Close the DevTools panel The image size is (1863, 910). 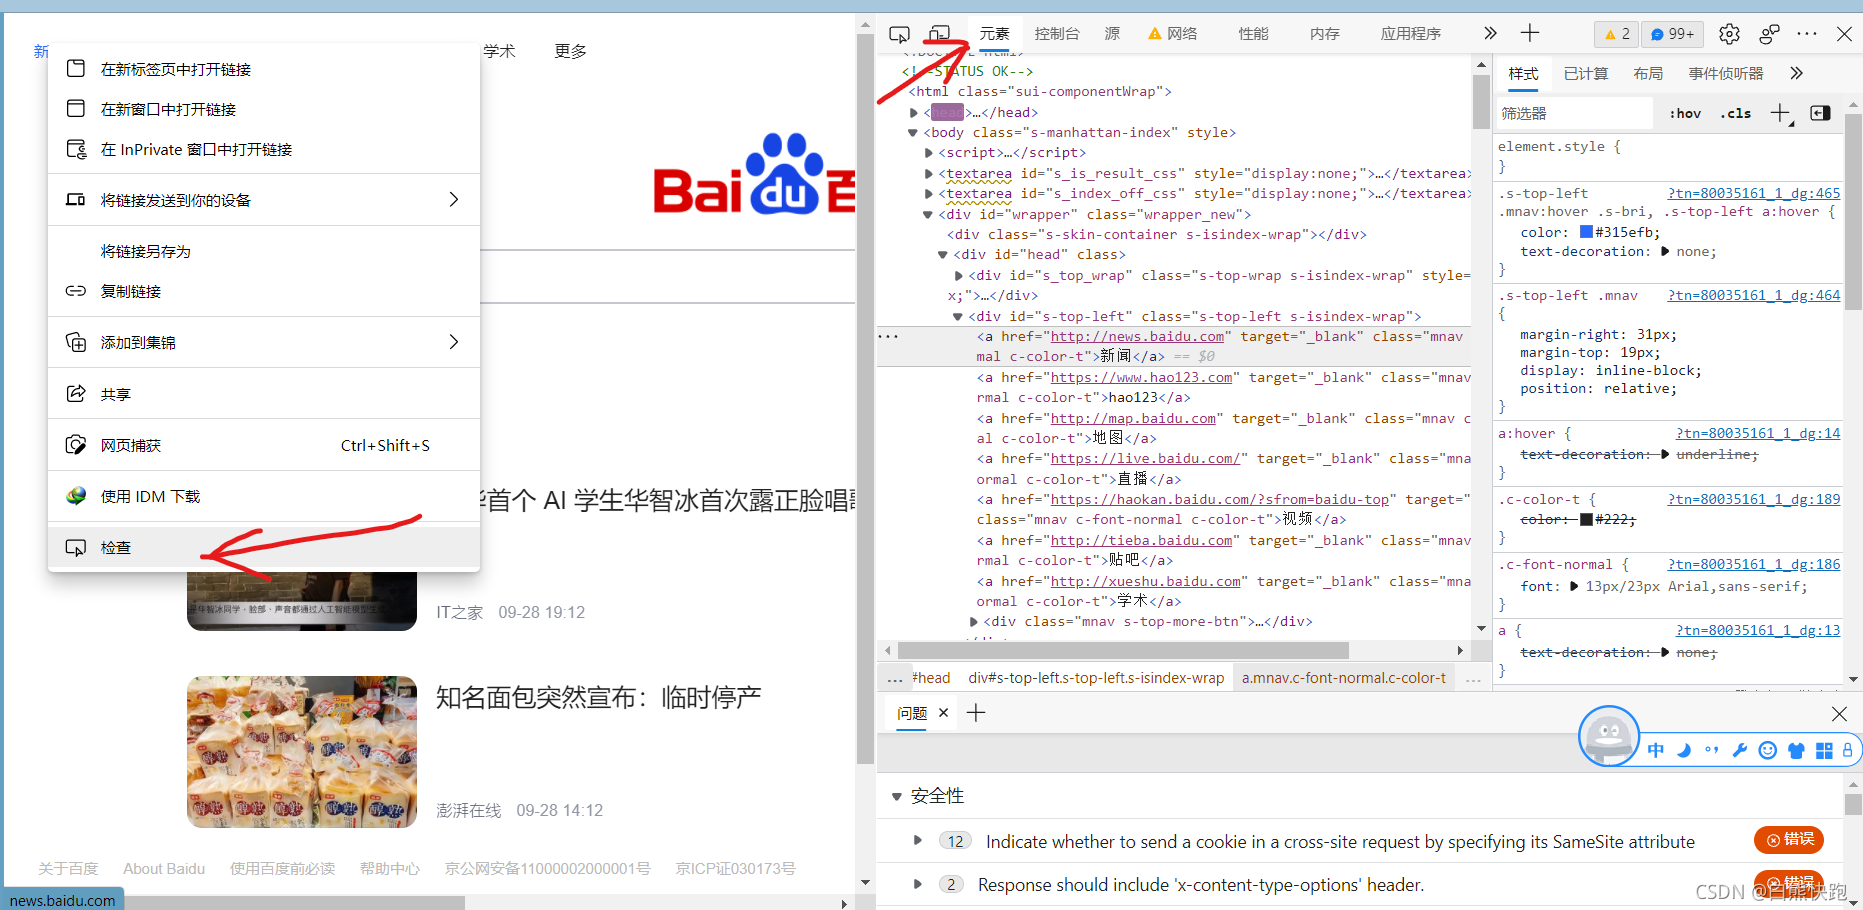tap(1845, 34)
